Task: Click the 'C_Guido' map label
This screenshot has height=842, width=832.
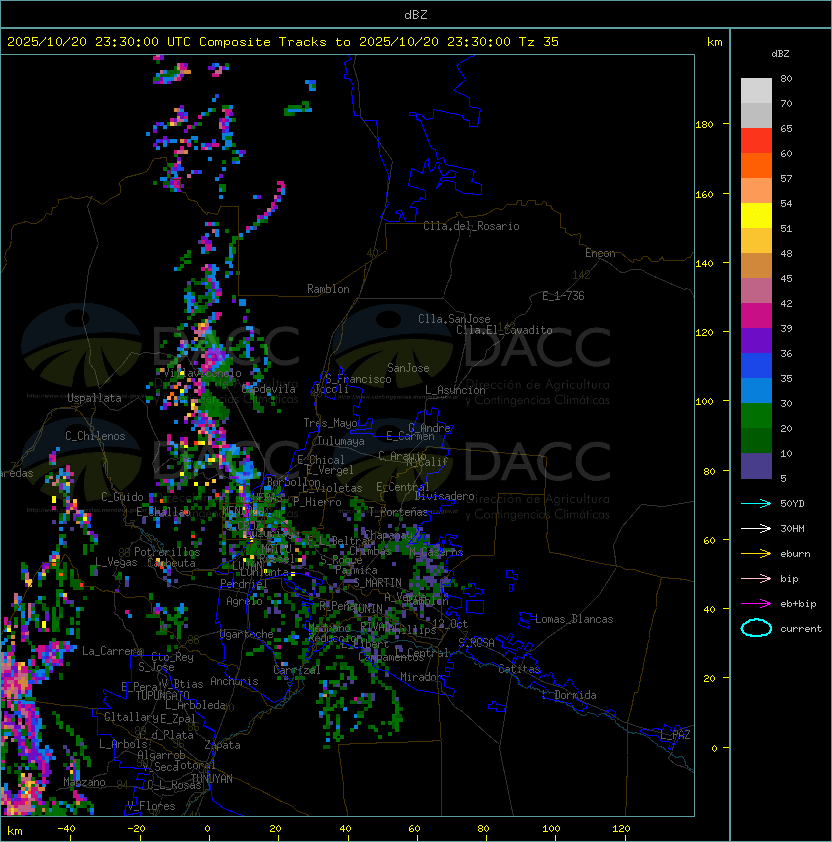Action: point(122,497)
